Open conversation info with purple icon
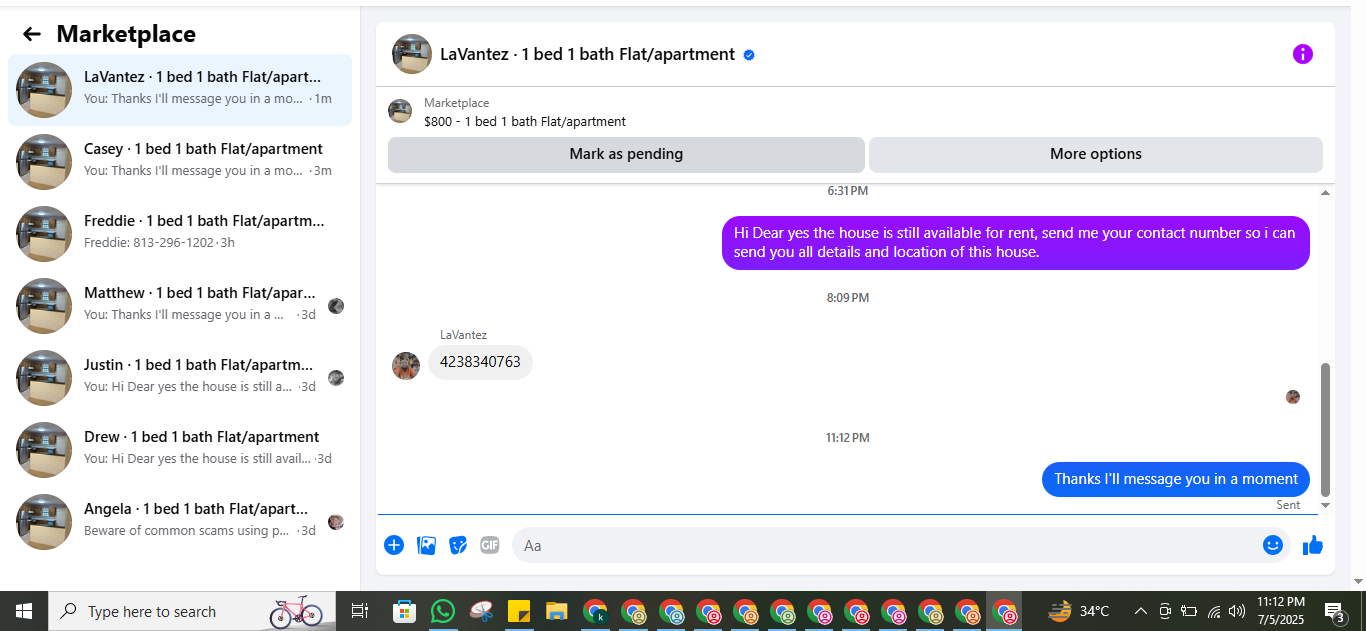The width and height of the screenshot is (1366, 631). 1302,54
